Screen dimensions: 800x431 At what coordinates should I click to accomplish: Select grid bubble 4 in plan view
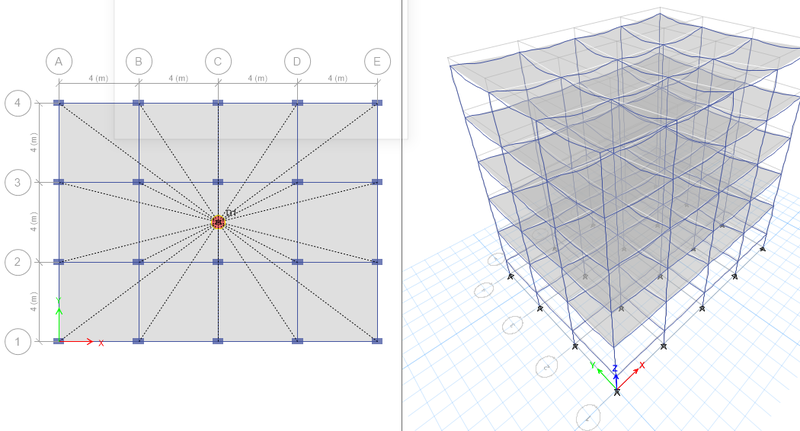[18, 103]
